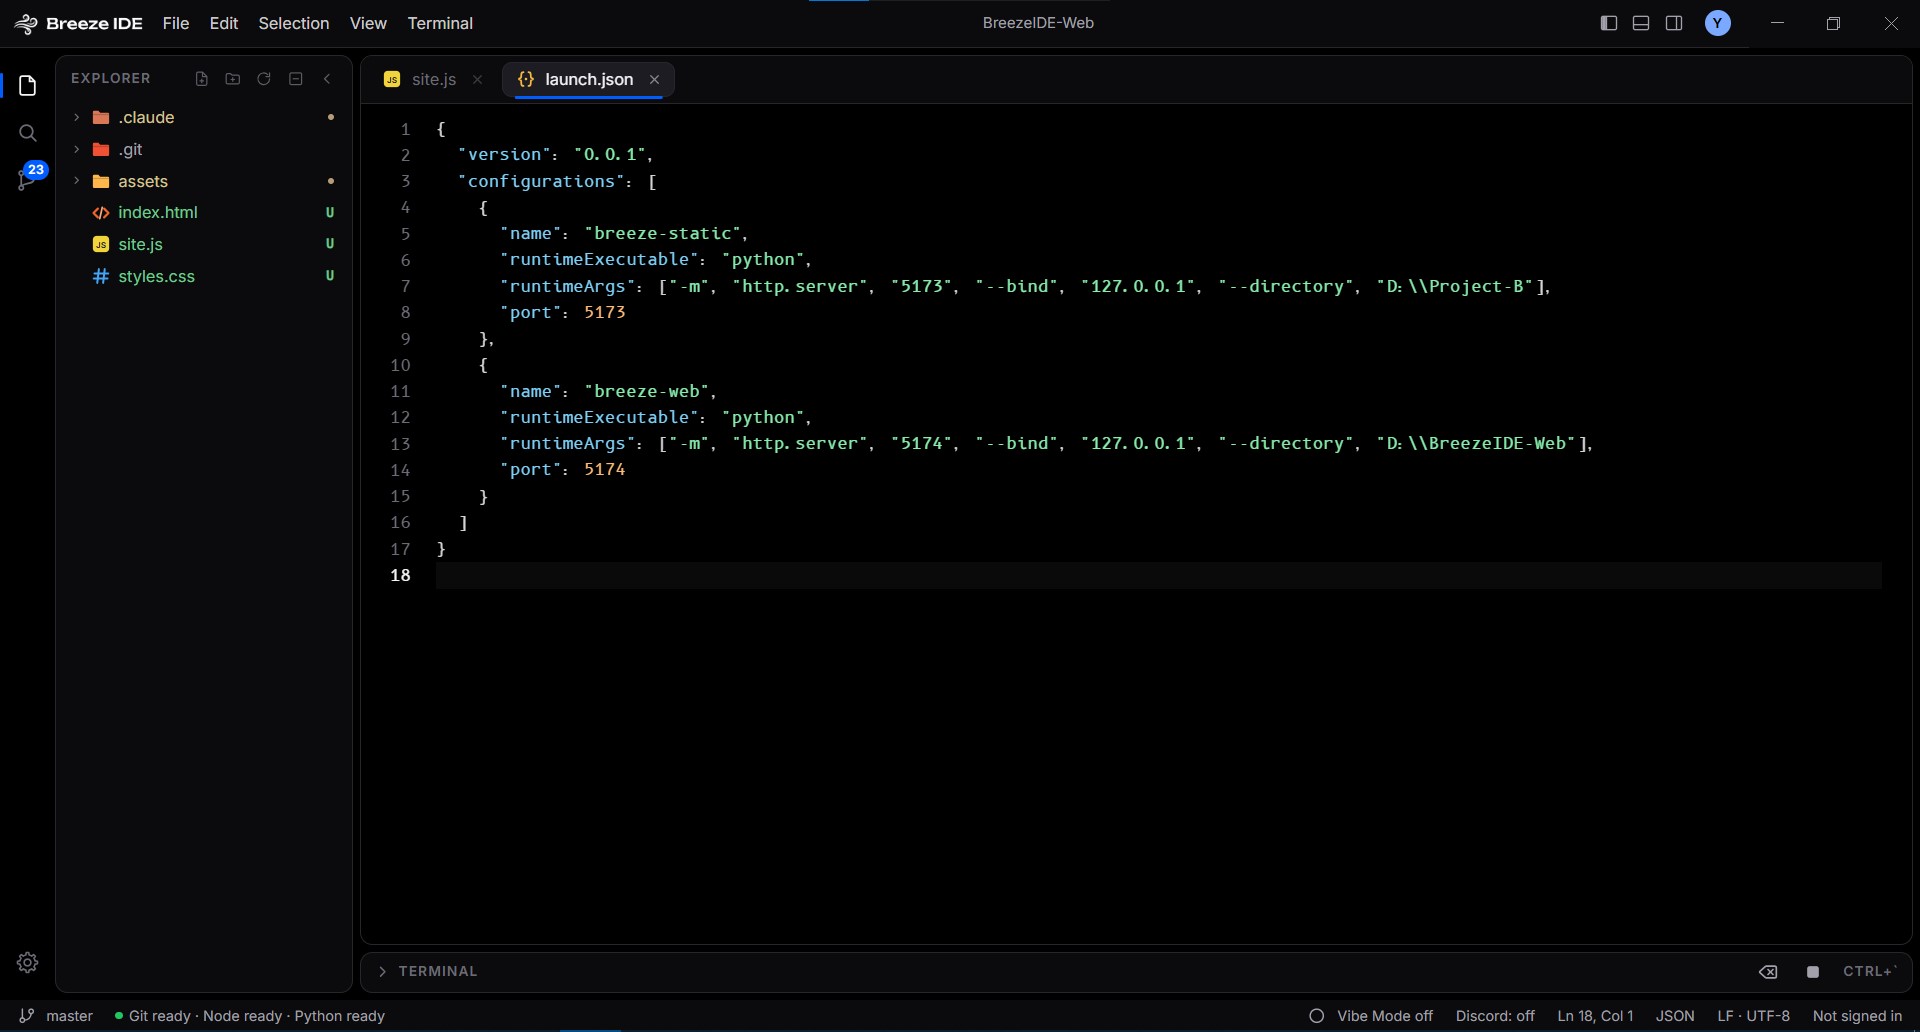
Task: Toggle the bottom panel layout icon
Action: pyautogui.click(x=1641, y=23)
